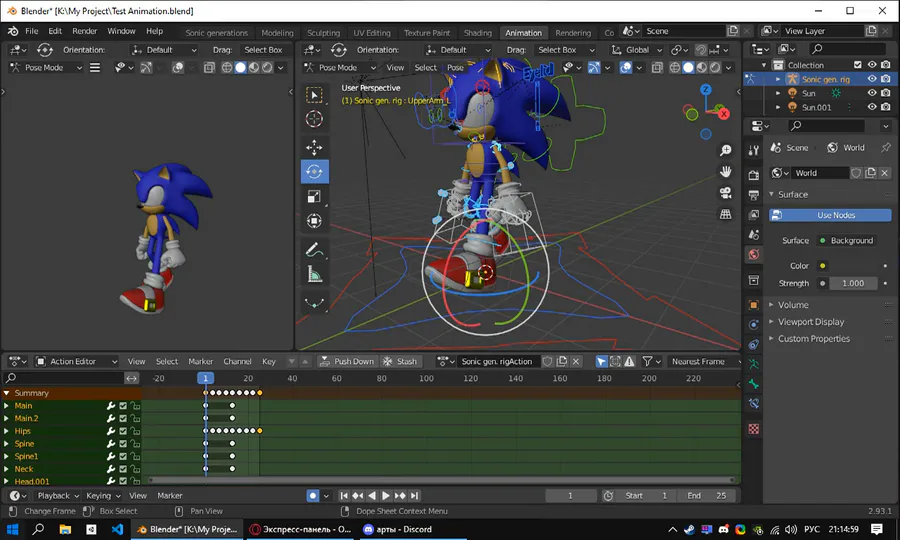900x540 pixels.
Task: Toggle Sun viewport visibility eye
Action: (872, 93)
